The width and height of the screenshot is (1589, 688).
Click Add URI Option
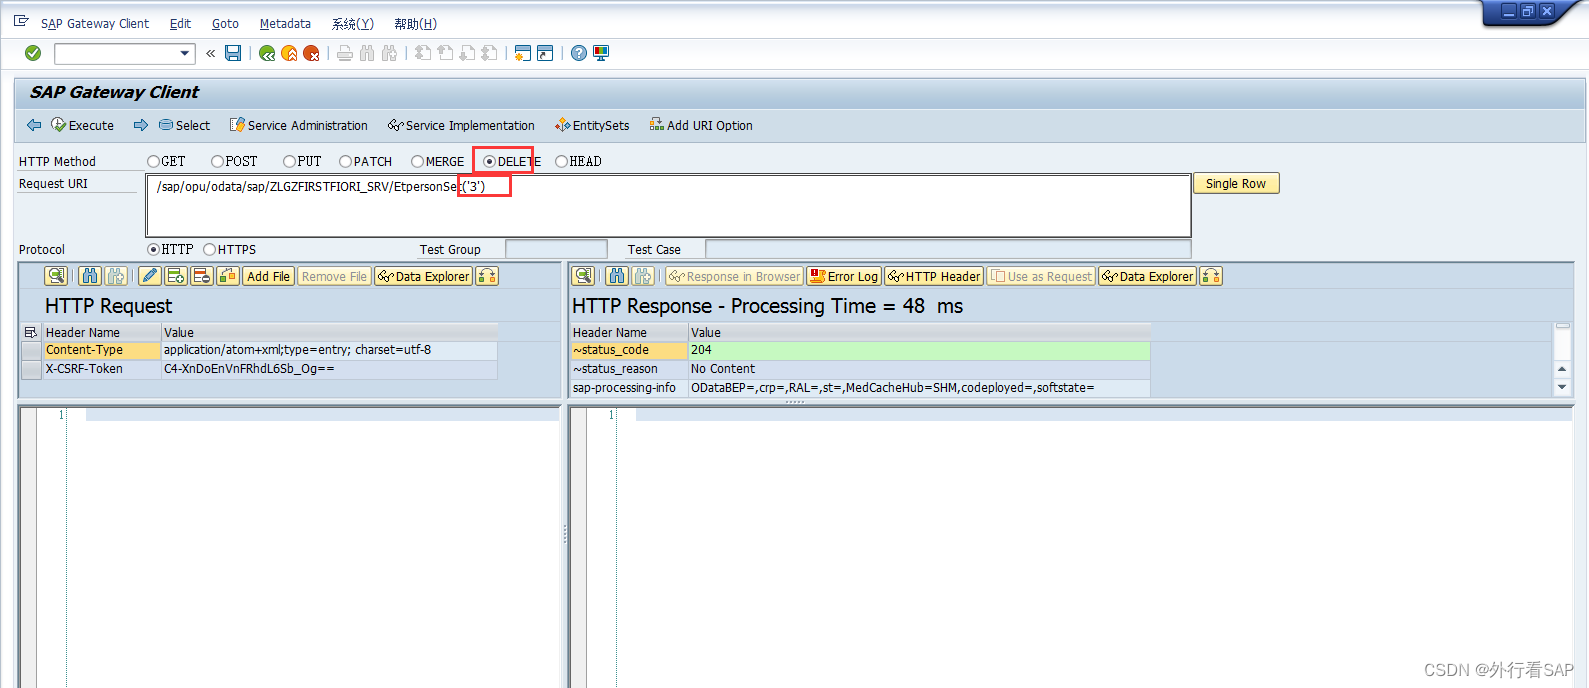701,125
